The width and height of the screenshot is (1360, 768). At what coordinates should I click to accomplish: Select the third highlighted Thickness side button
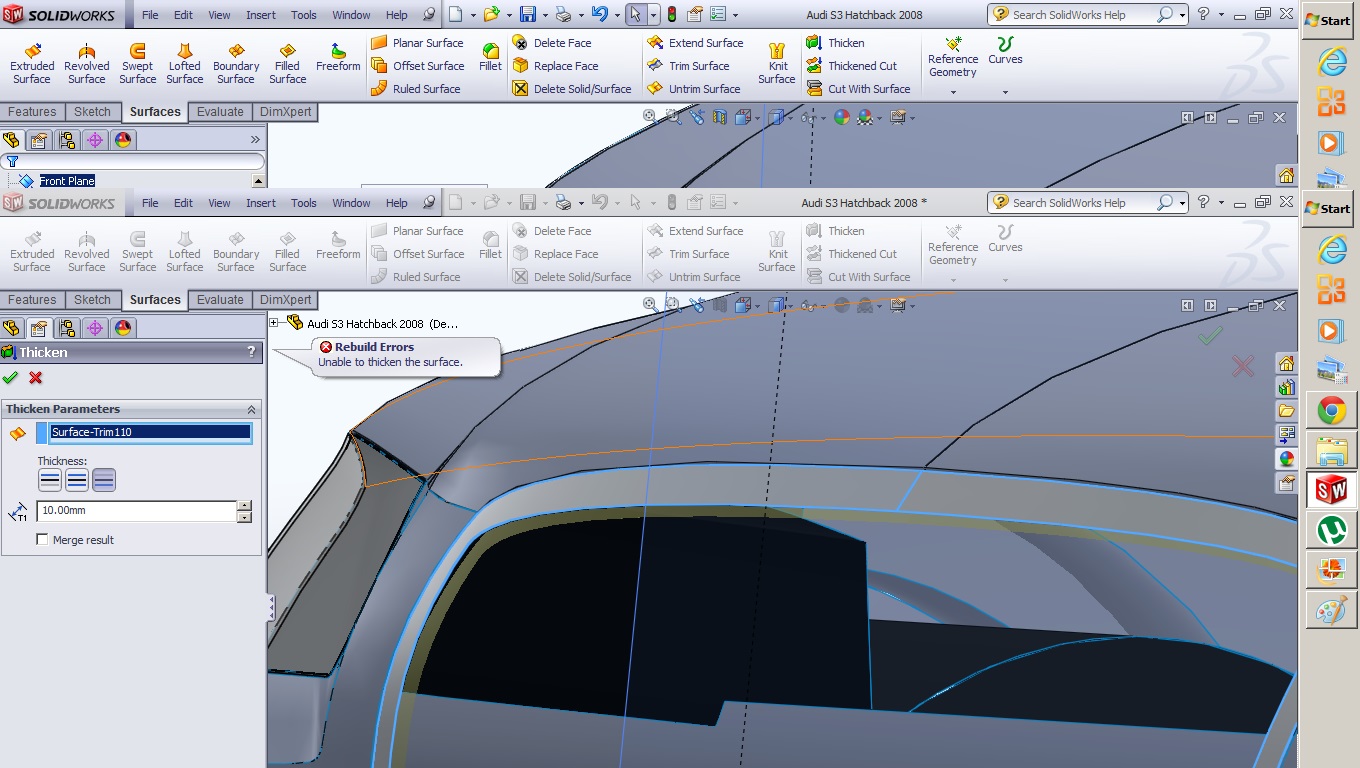[104, 480]
